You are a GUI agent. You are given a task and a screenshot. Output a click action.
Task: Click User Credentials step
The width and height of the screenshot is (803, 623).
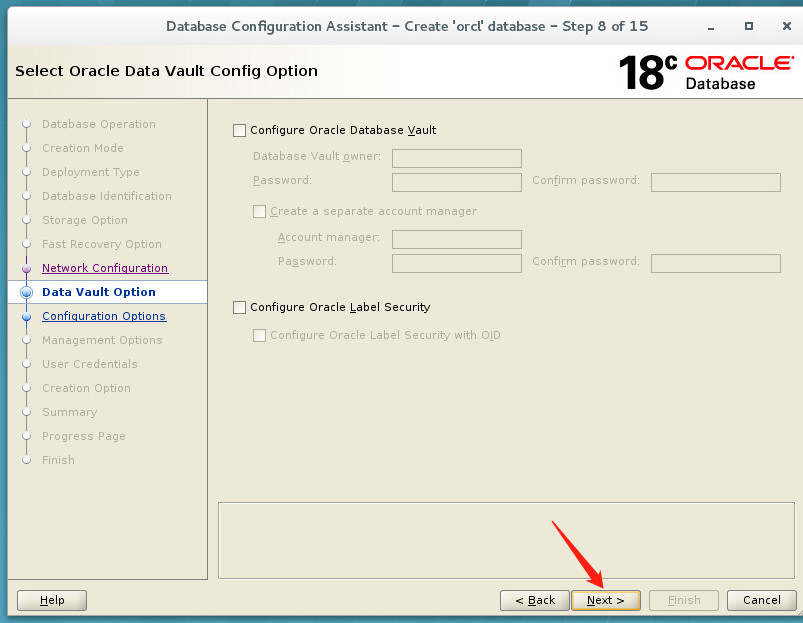click(90, 364)
